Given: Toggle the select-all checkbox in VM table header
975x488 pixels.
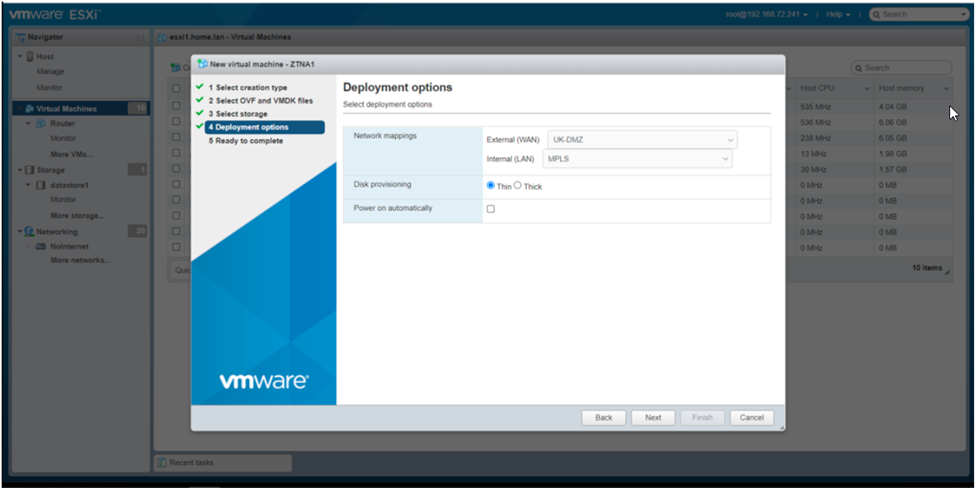Looking at the screenshot, I should [176, 88].
